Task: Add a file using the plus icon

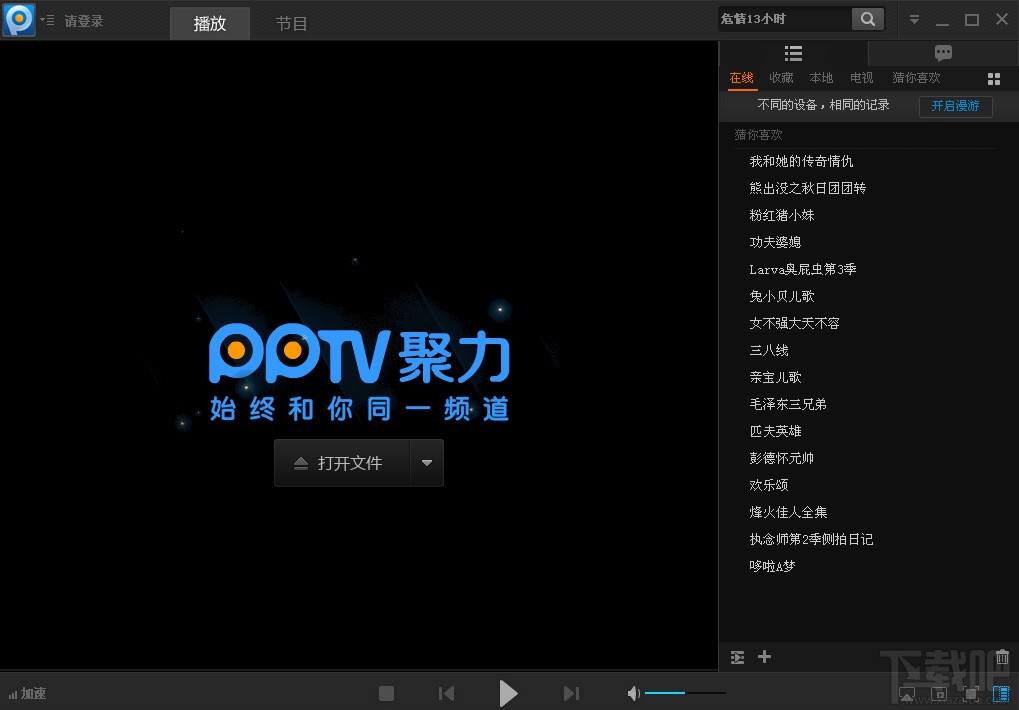Action: click(764, 657)
